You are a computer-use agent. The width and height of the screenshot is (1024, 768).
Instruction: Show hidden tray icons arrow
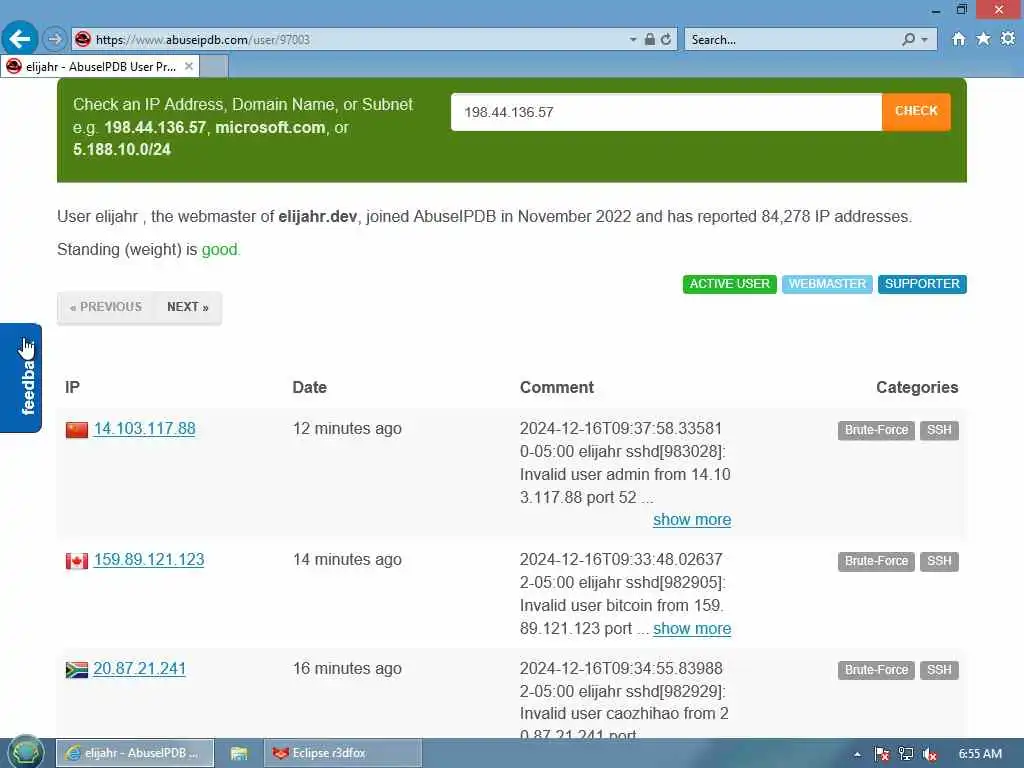tap(857, 754)
